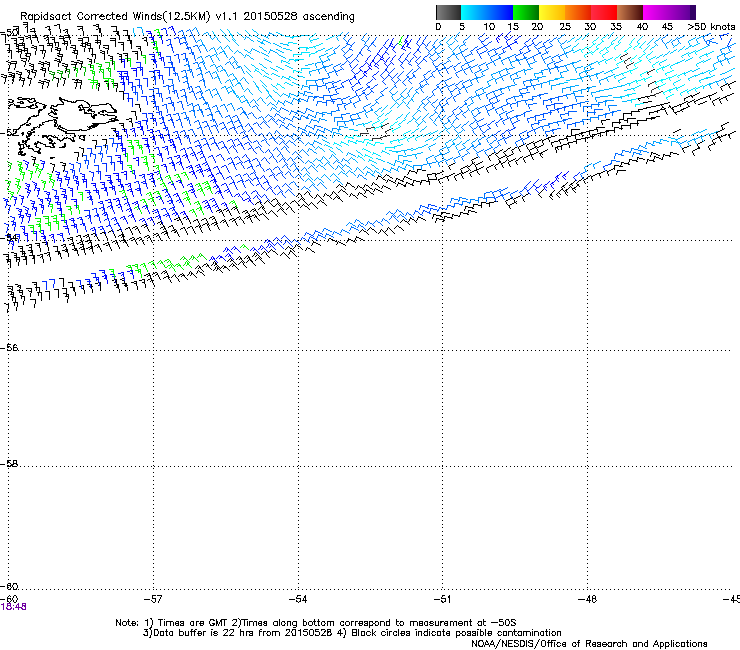
Task: Click the note line about Data buffer 22 hrs
Action: pos(352,633)
